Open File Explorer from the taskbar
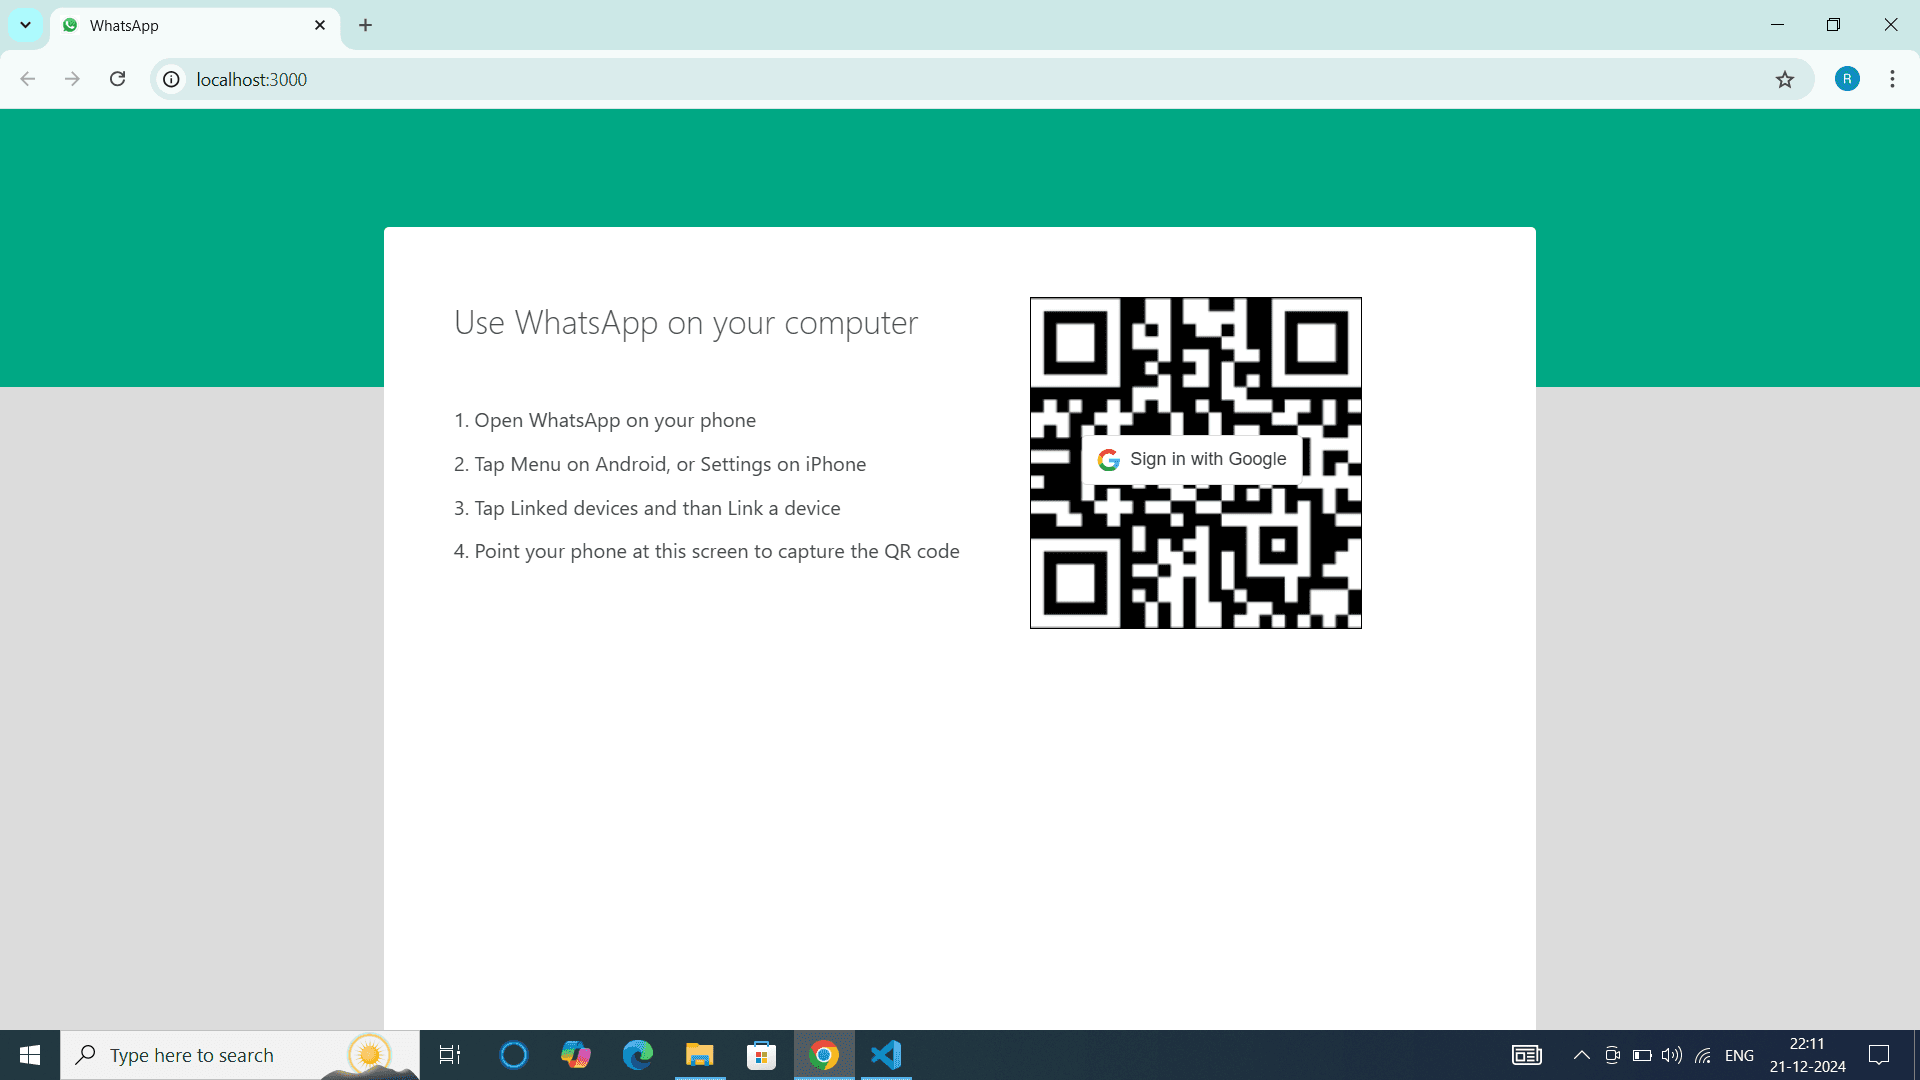Image resolution: width=1920 pixels, height=1080 pixels. pos(699,1055)
